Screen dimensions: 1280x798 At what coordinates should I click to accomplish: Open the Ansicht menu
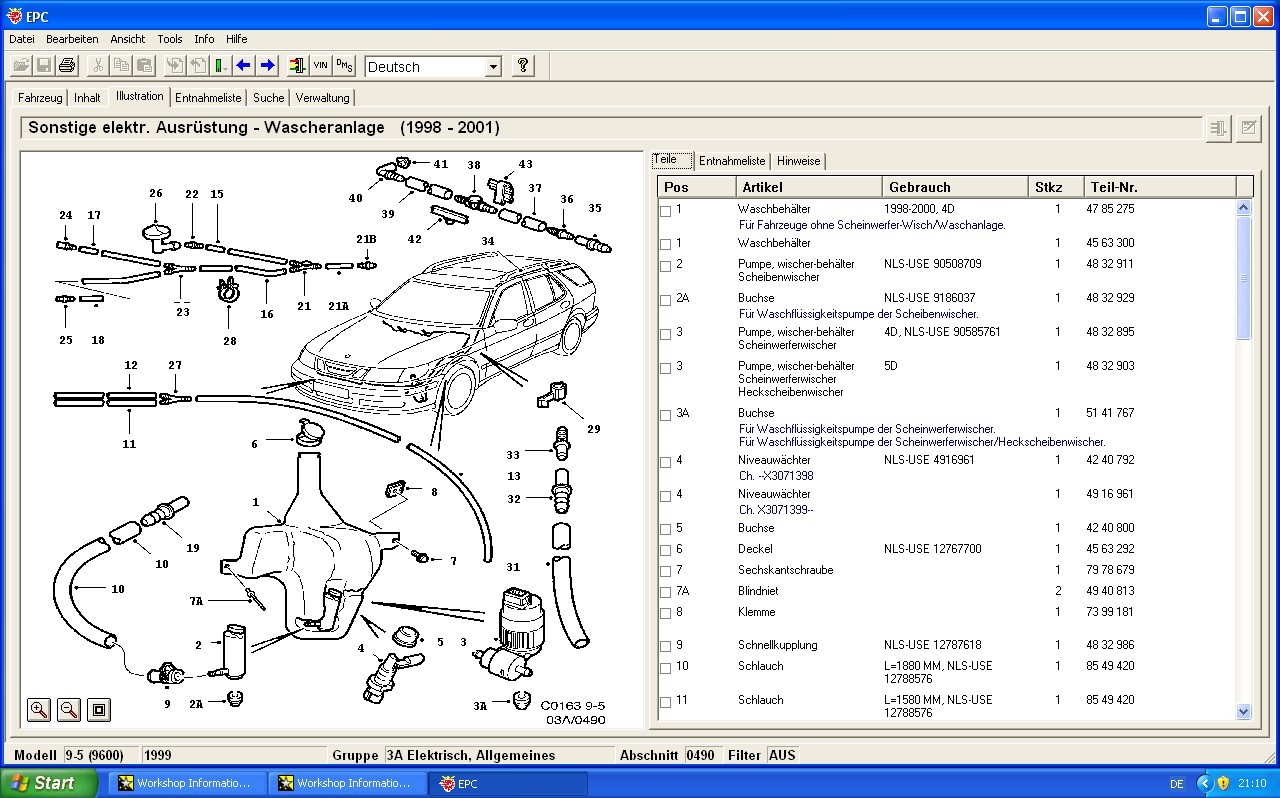128,39
